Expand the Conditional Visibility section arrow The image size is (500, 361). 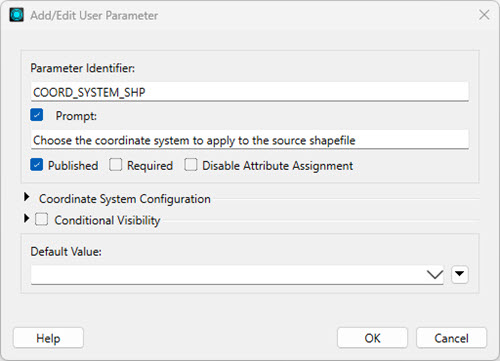(x=27, y=219)
